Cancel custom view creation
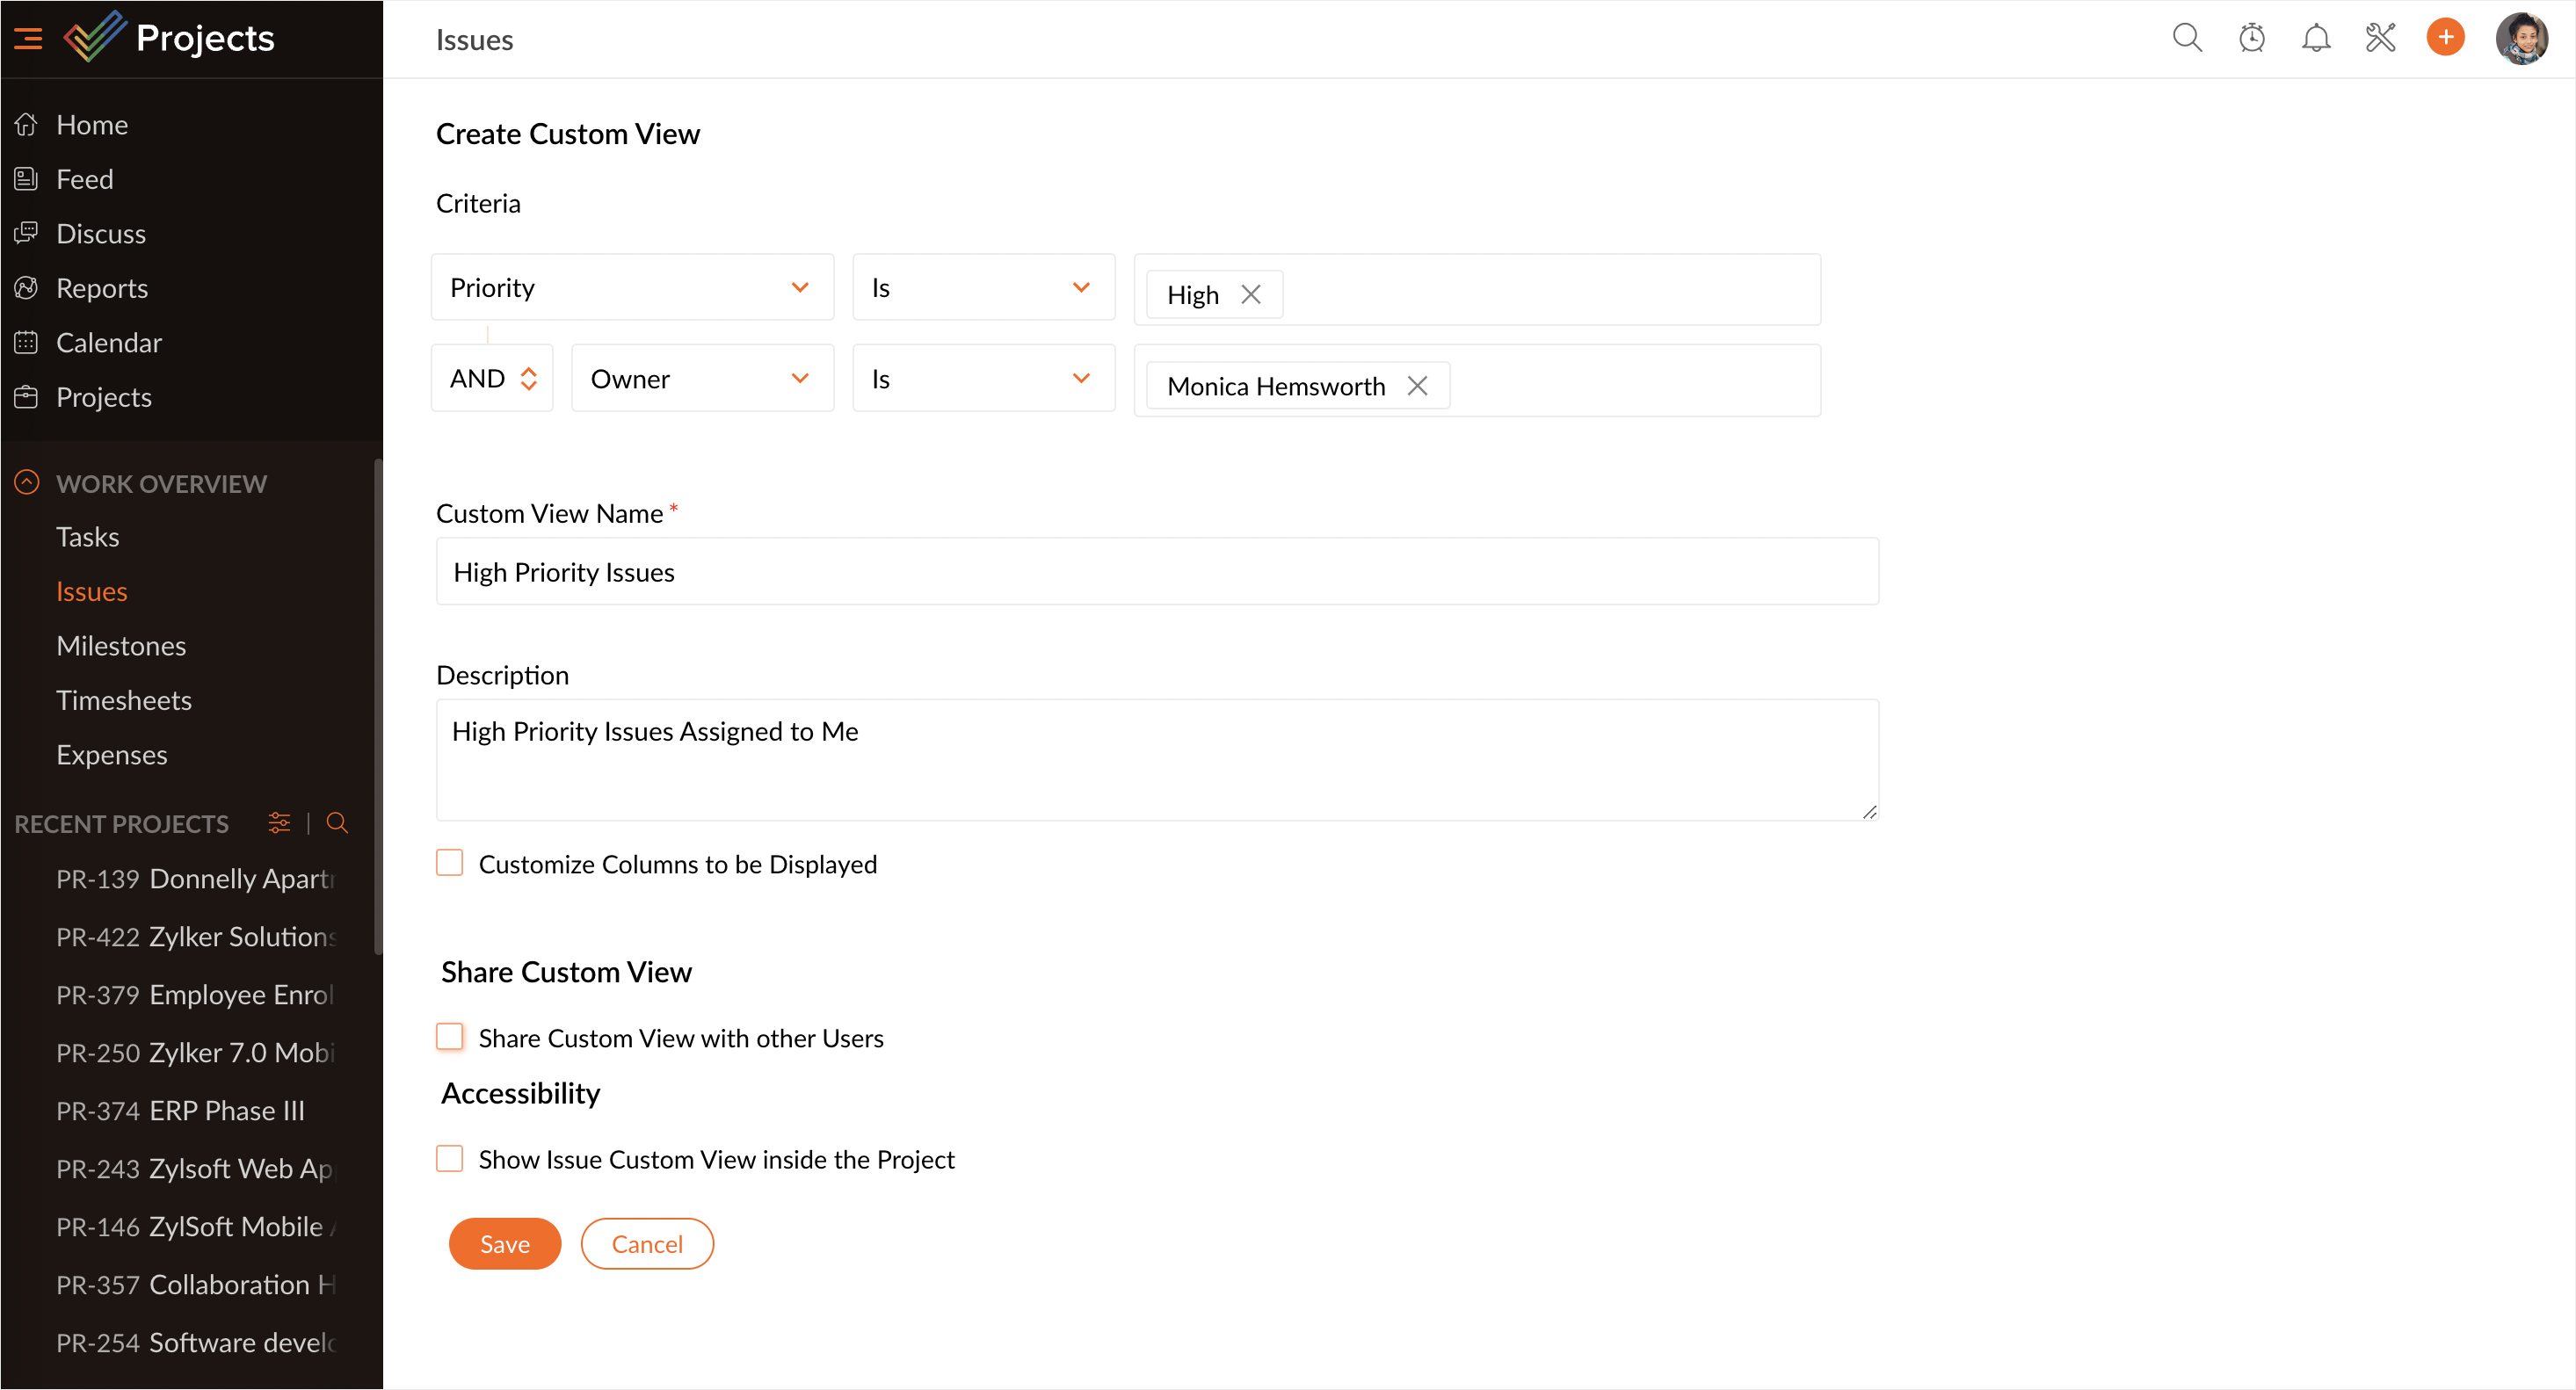Viewport: 2576px width, 1390px height. coord(647,1243)
